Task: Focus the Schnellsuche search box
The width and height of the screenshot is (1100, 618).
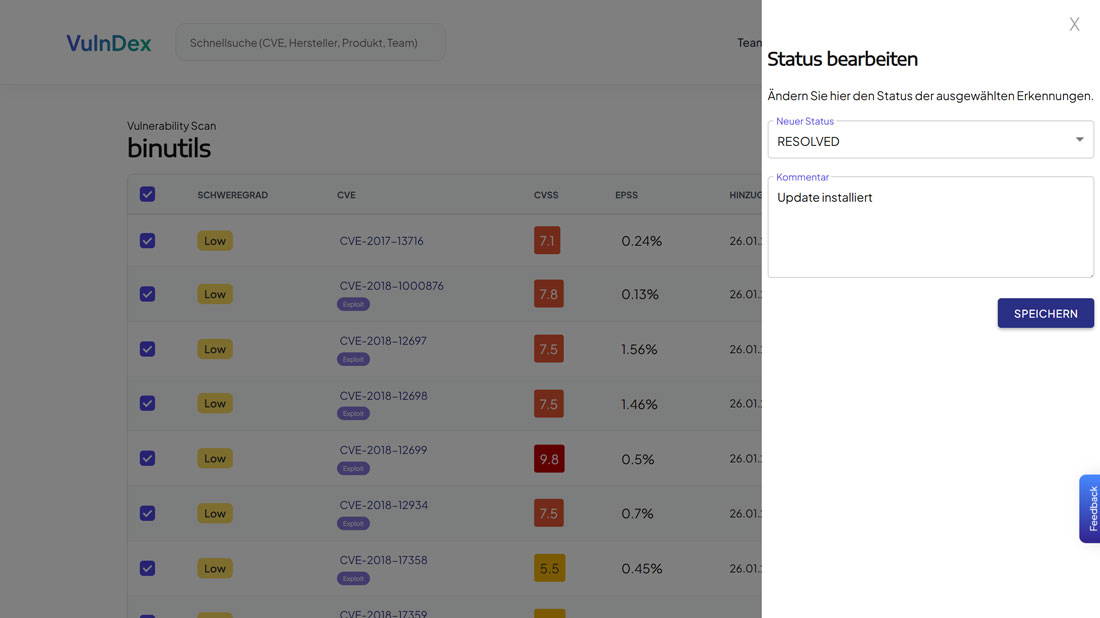Action: [310, 43]
